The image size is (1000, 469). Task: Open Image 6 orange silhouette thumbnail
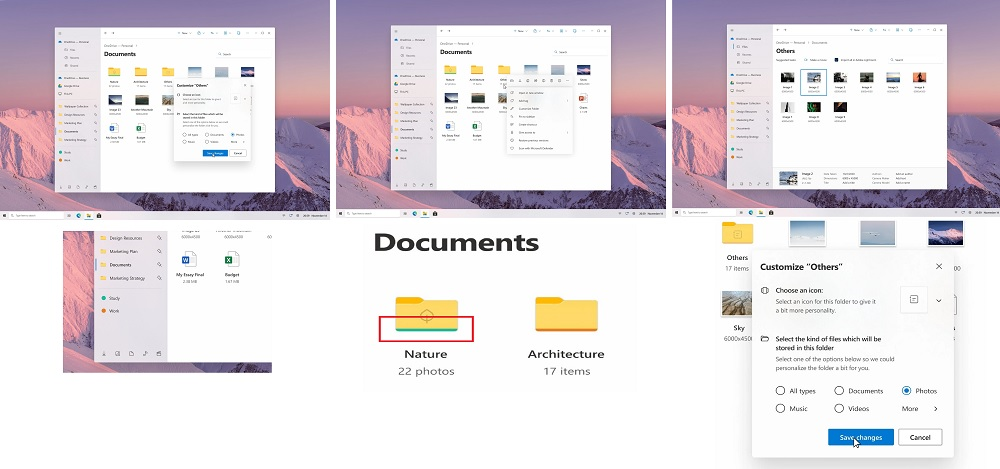(919, 78)
